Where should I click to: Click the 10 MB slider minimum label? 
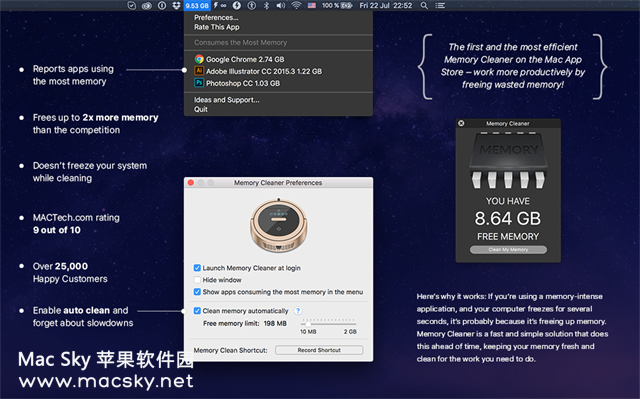(x=308, y=332)
